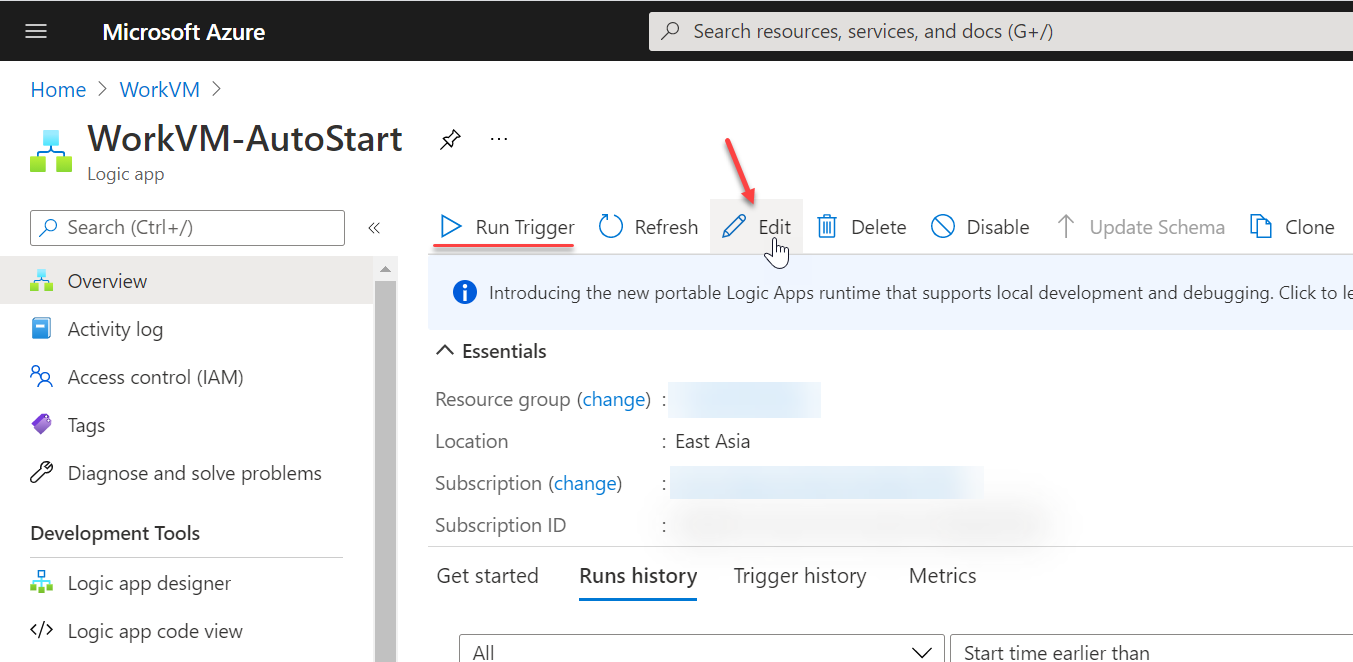This screenshot has width=1353, height=662.
Task: Click the Run Trigger play icon
Action: pyautogui.click(x=451, y=227)
